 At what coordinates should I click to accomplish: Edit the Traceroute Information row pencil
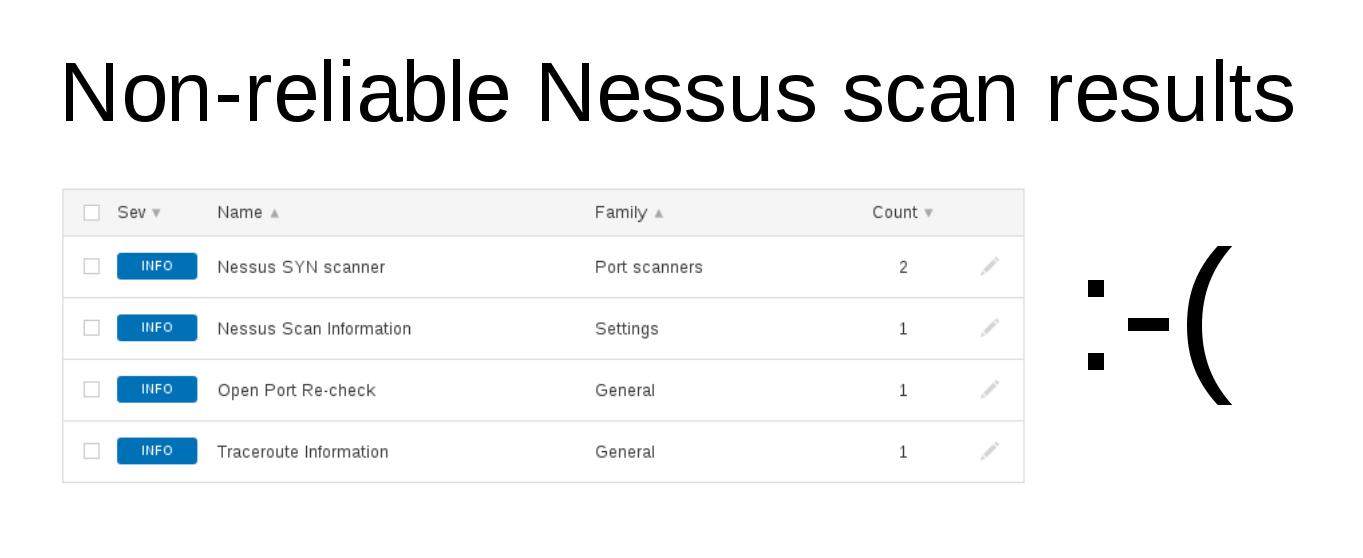pos(989,451)
